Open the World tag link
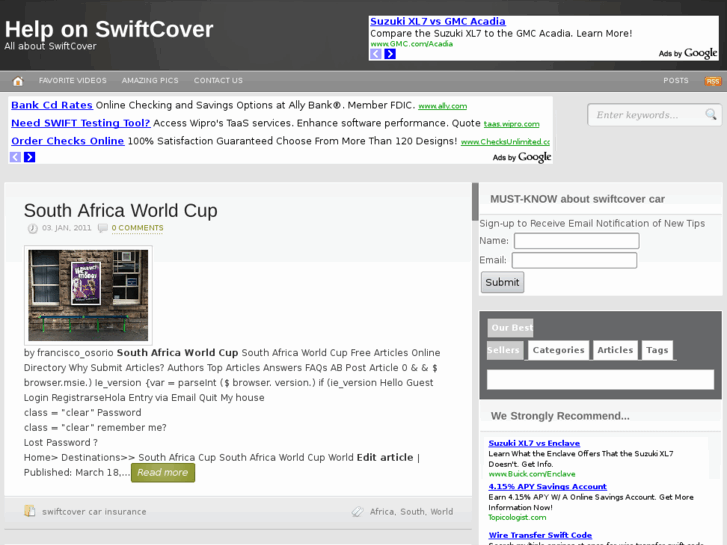This screenshot has height=545, width=727. [x=441, y=512]
